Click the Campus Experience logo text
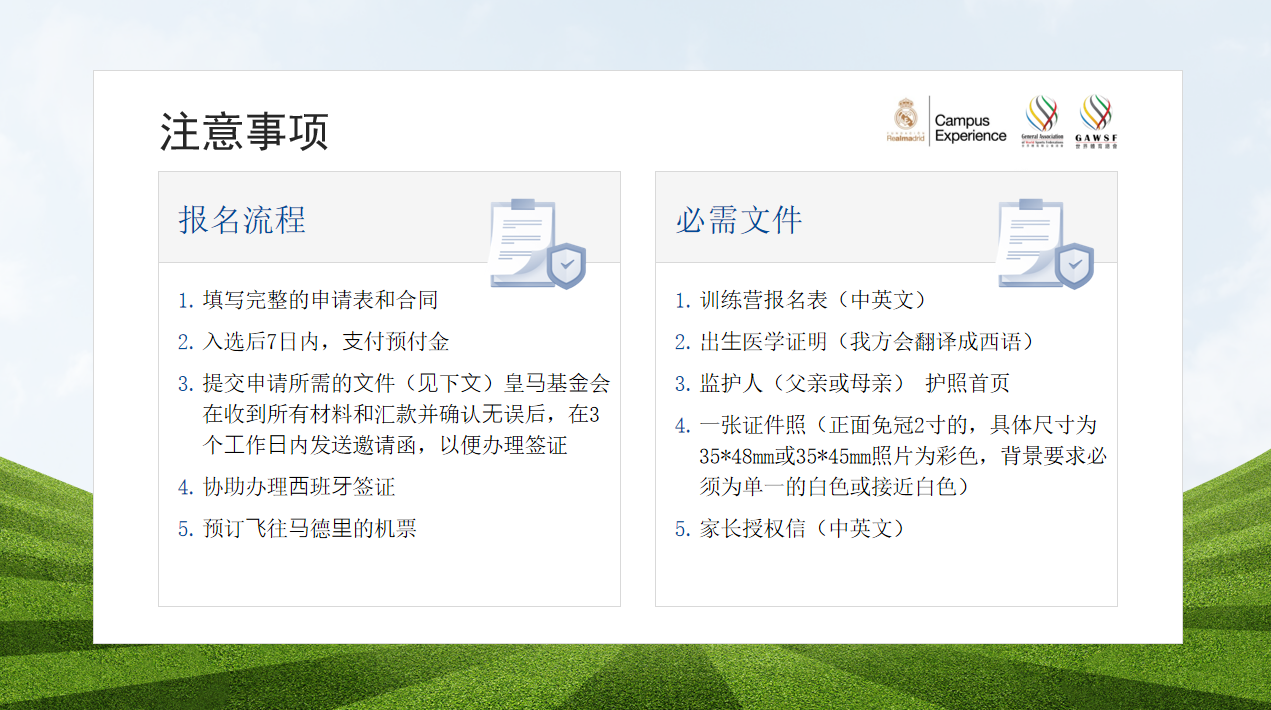 969,128
